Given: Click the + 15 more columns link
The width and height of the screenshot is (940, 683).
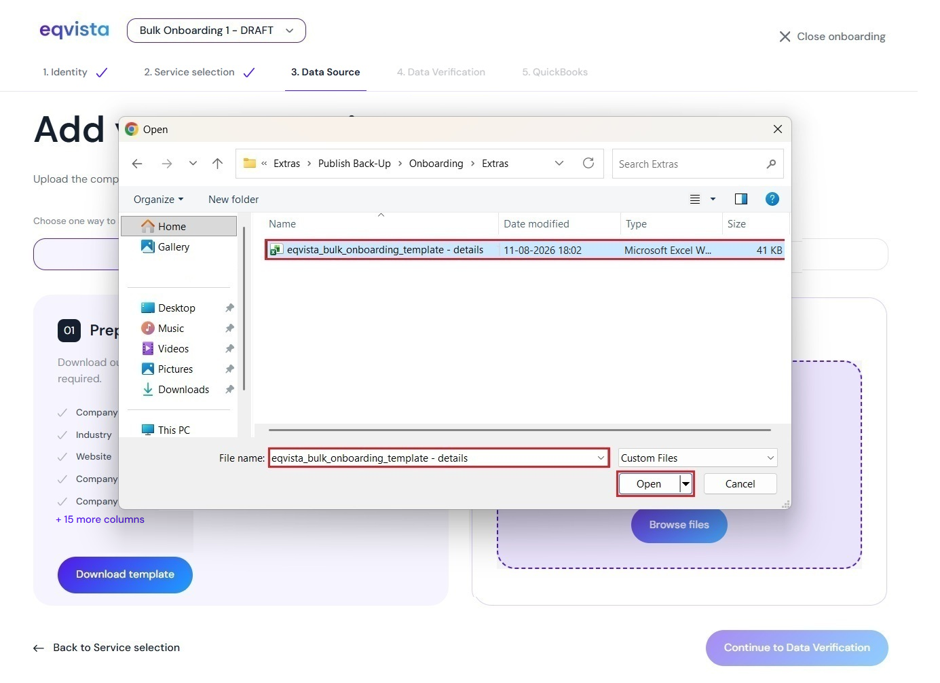Looking at the screenshot, I should tap(100, 519).
